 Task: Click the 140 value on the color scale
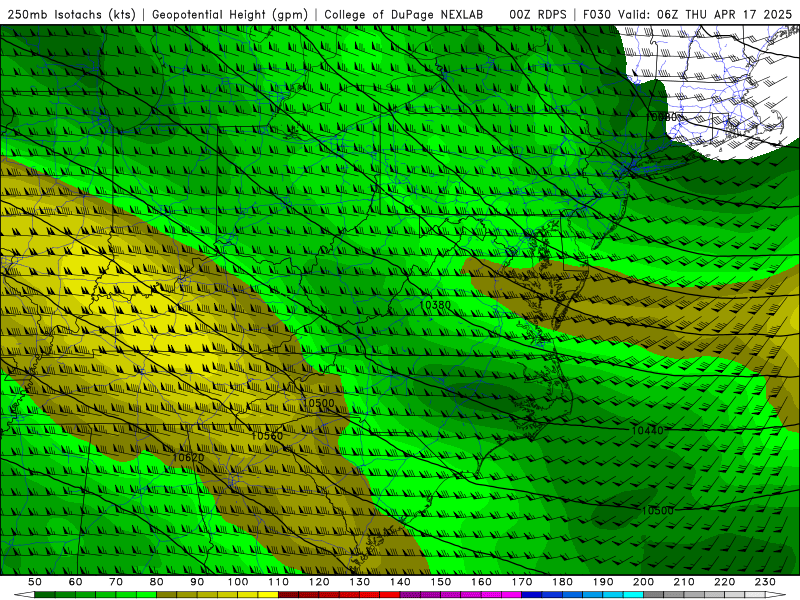[x=400, y=582]
